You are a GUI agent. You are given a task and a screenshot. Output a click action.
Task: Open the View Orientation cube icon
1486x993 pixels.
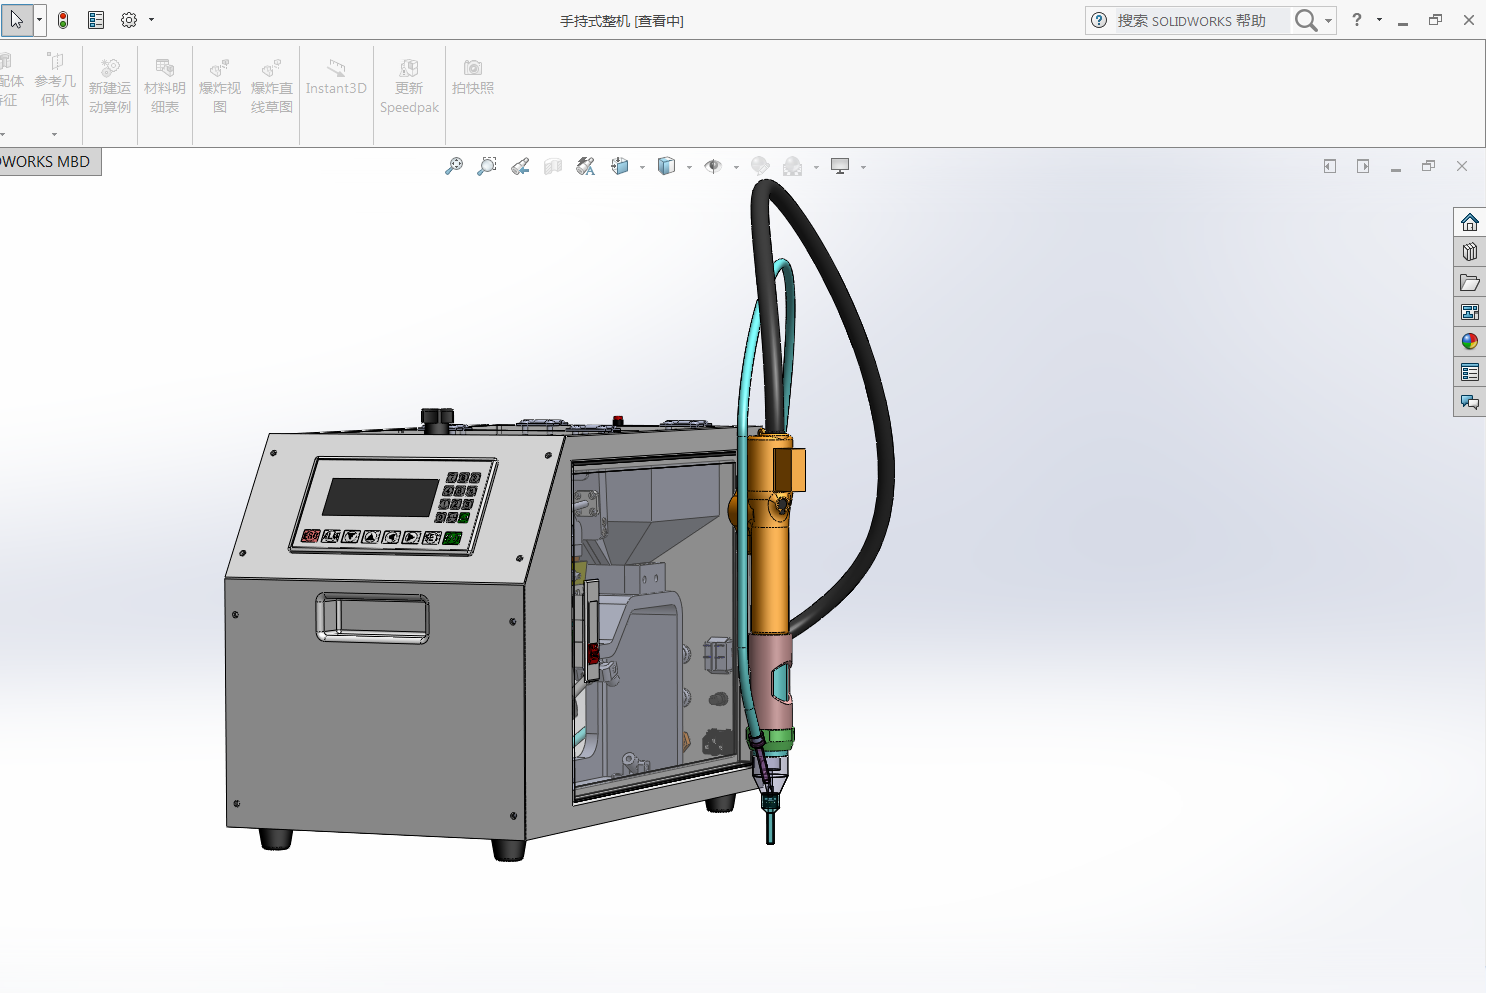coord(620,166)
